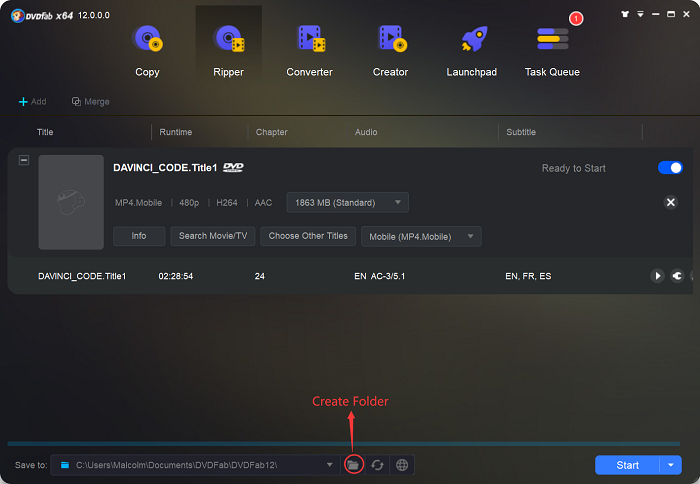Click DAVINCI_CODE.Title1 row name
This screenshot has width=700, height=484.
pos(82,276)
